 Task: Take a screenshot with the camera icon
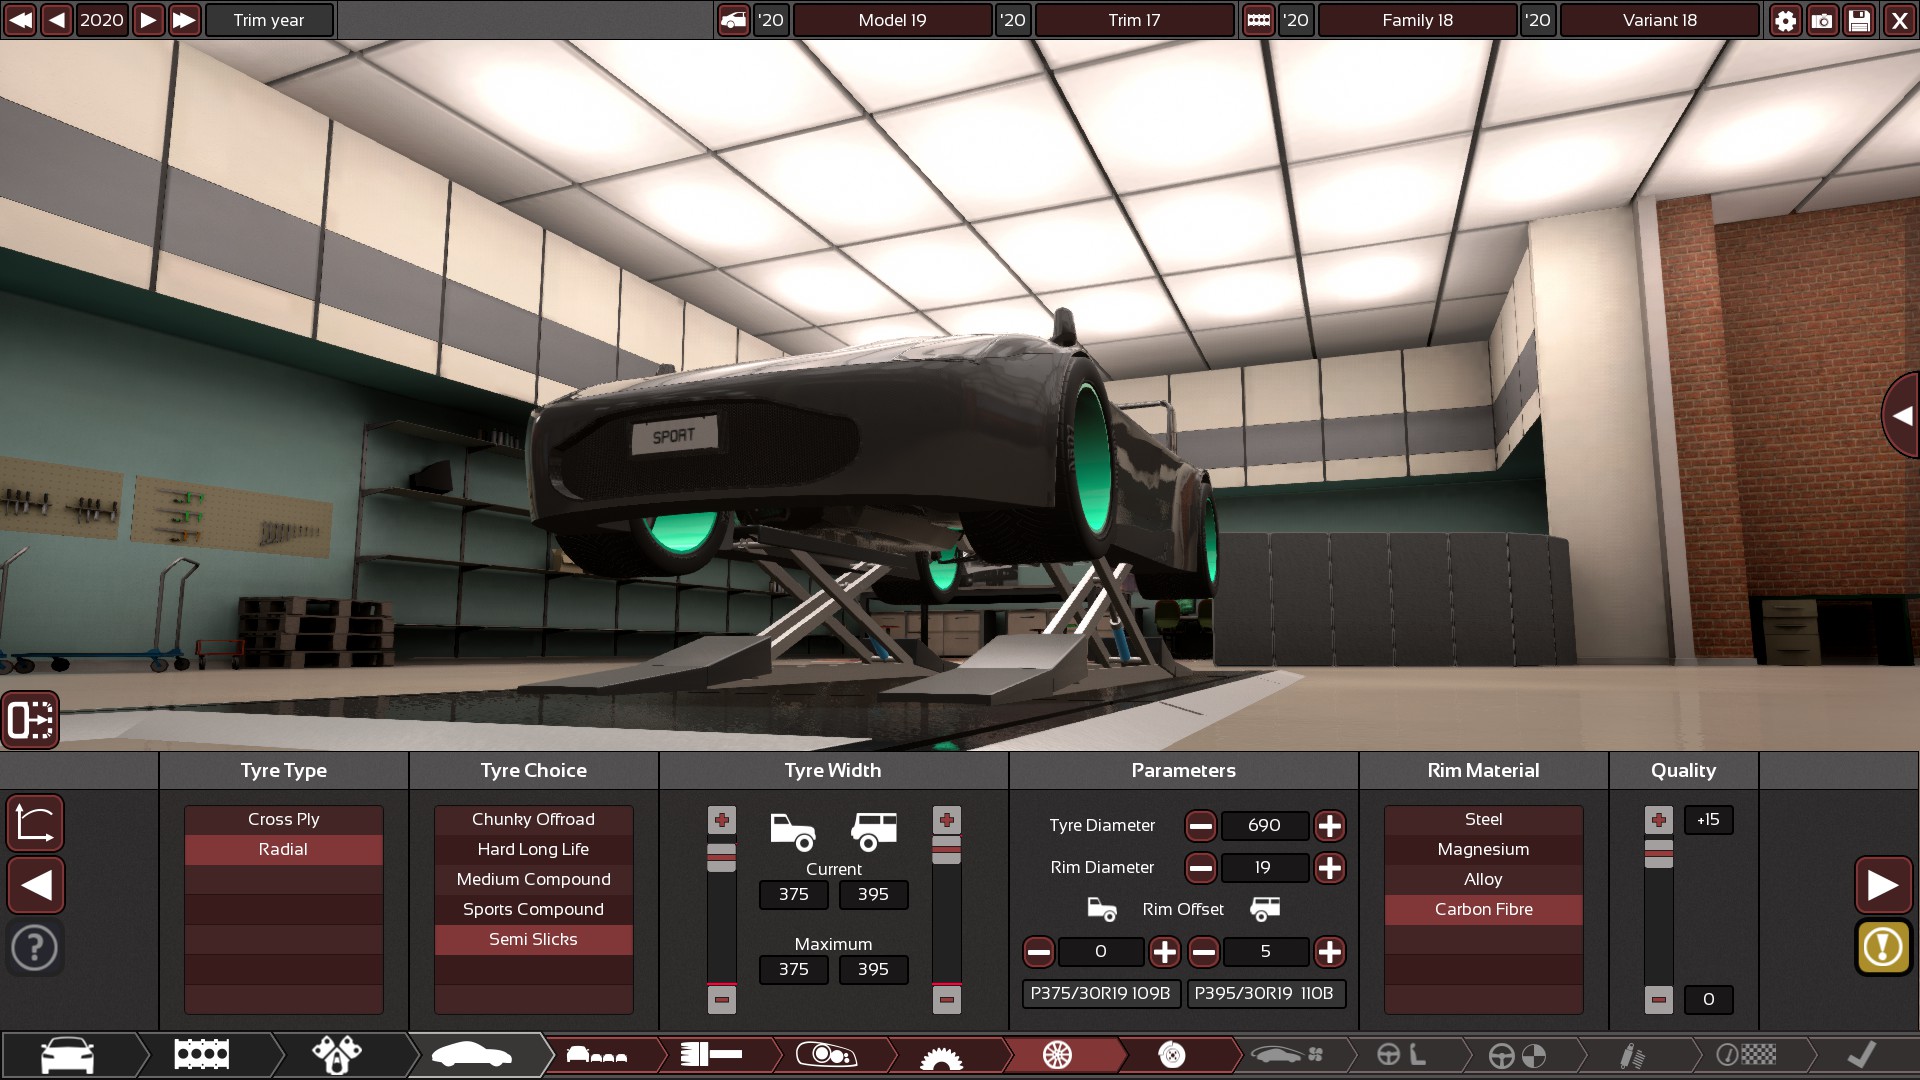(x=1822, y=20)
